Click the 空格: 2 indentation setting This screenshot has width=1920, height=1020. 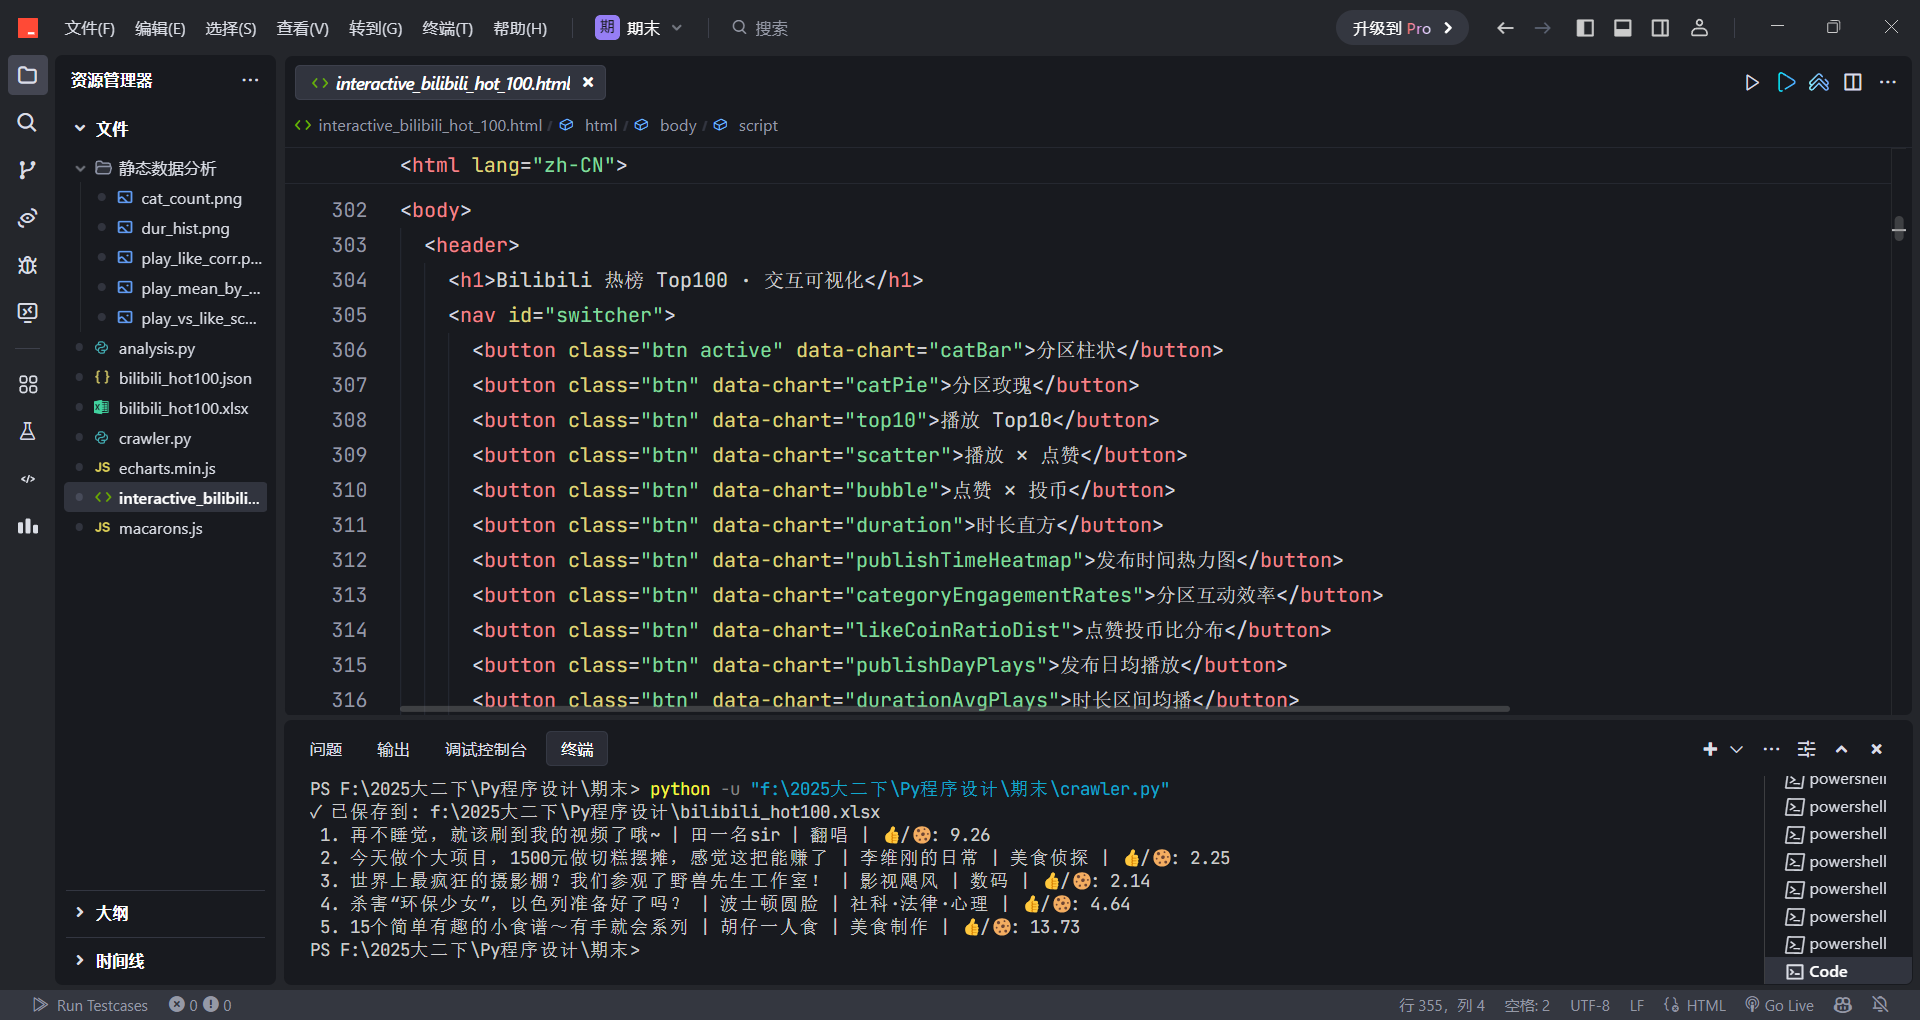coord(1527,1005)
